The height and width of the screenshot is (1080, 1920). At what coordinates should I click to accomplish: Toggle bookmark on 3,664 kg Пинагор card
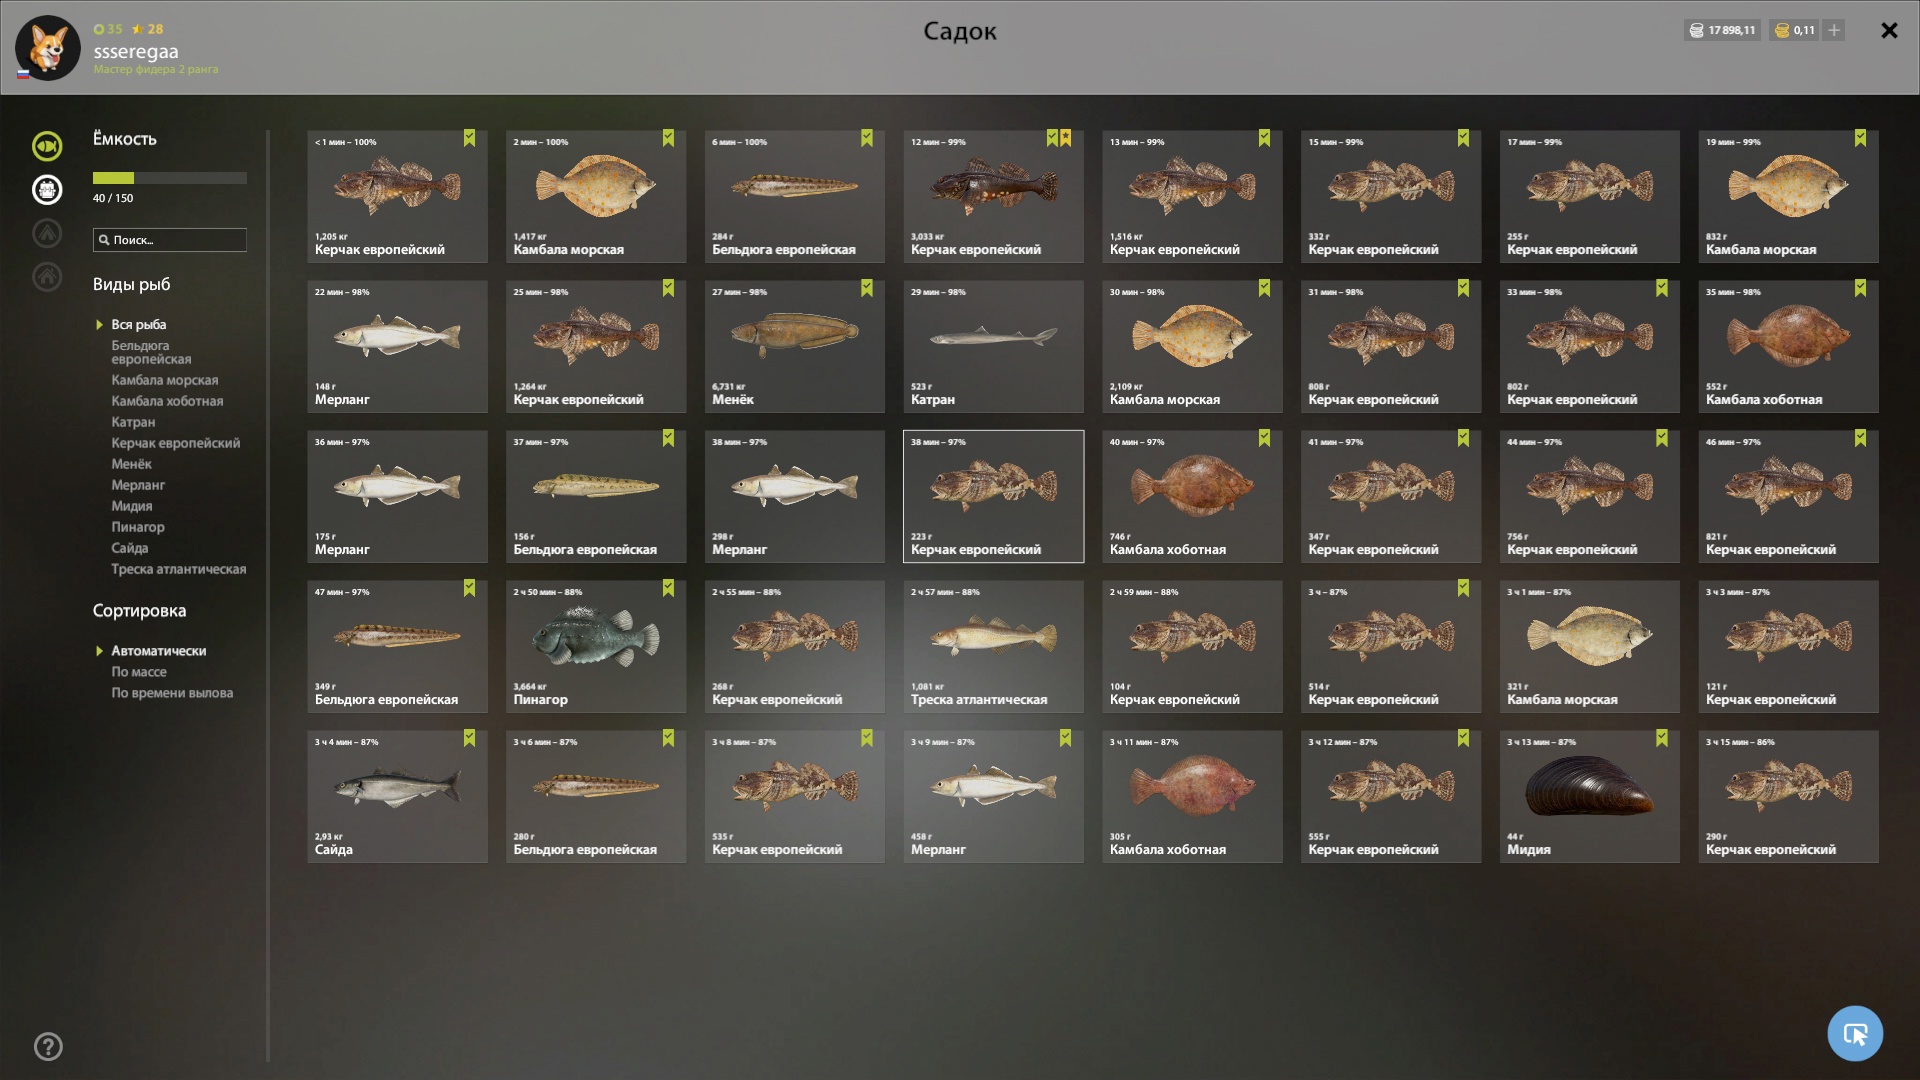pyautogui.click(x=668, y=588)
